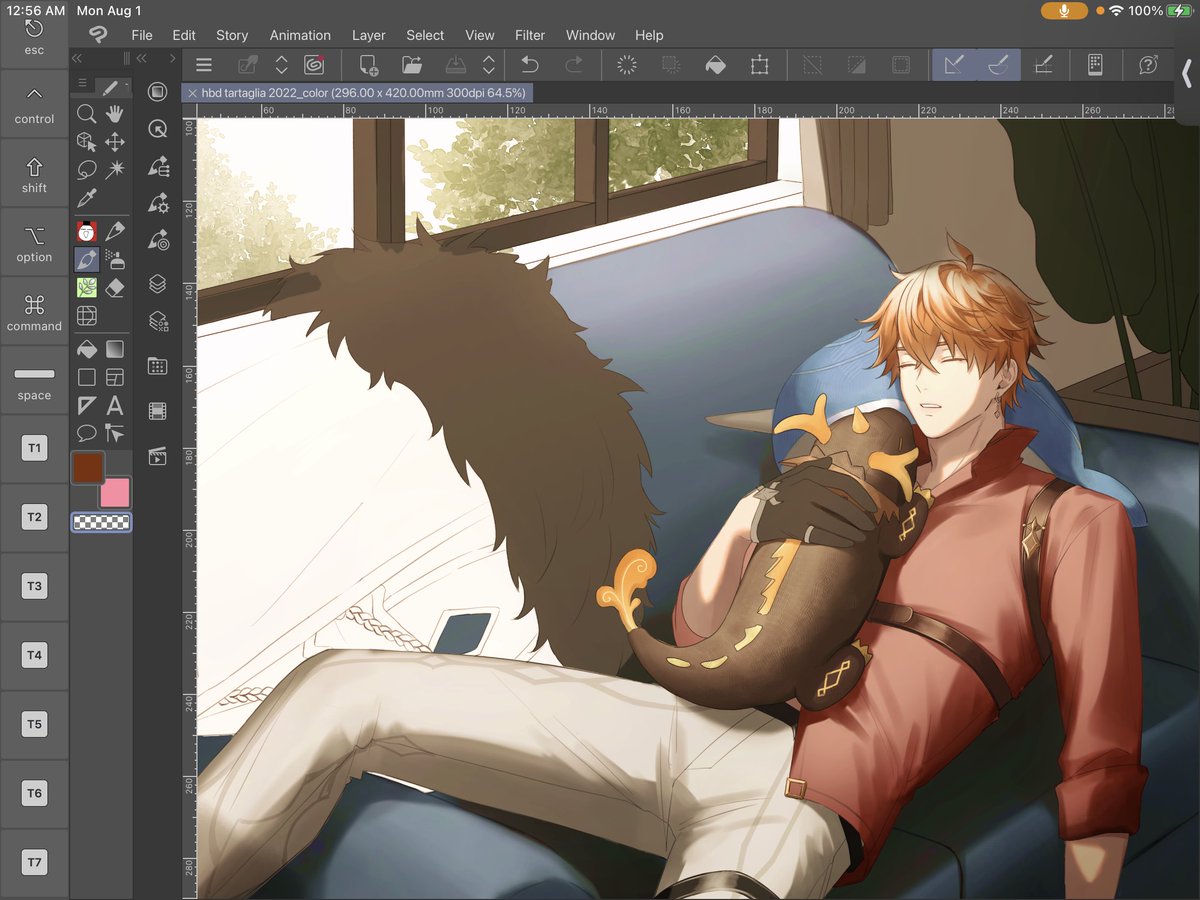Select the Airbrush tool
The height and width of the screenshot is (900, 1200).
(x=115, y=260)
